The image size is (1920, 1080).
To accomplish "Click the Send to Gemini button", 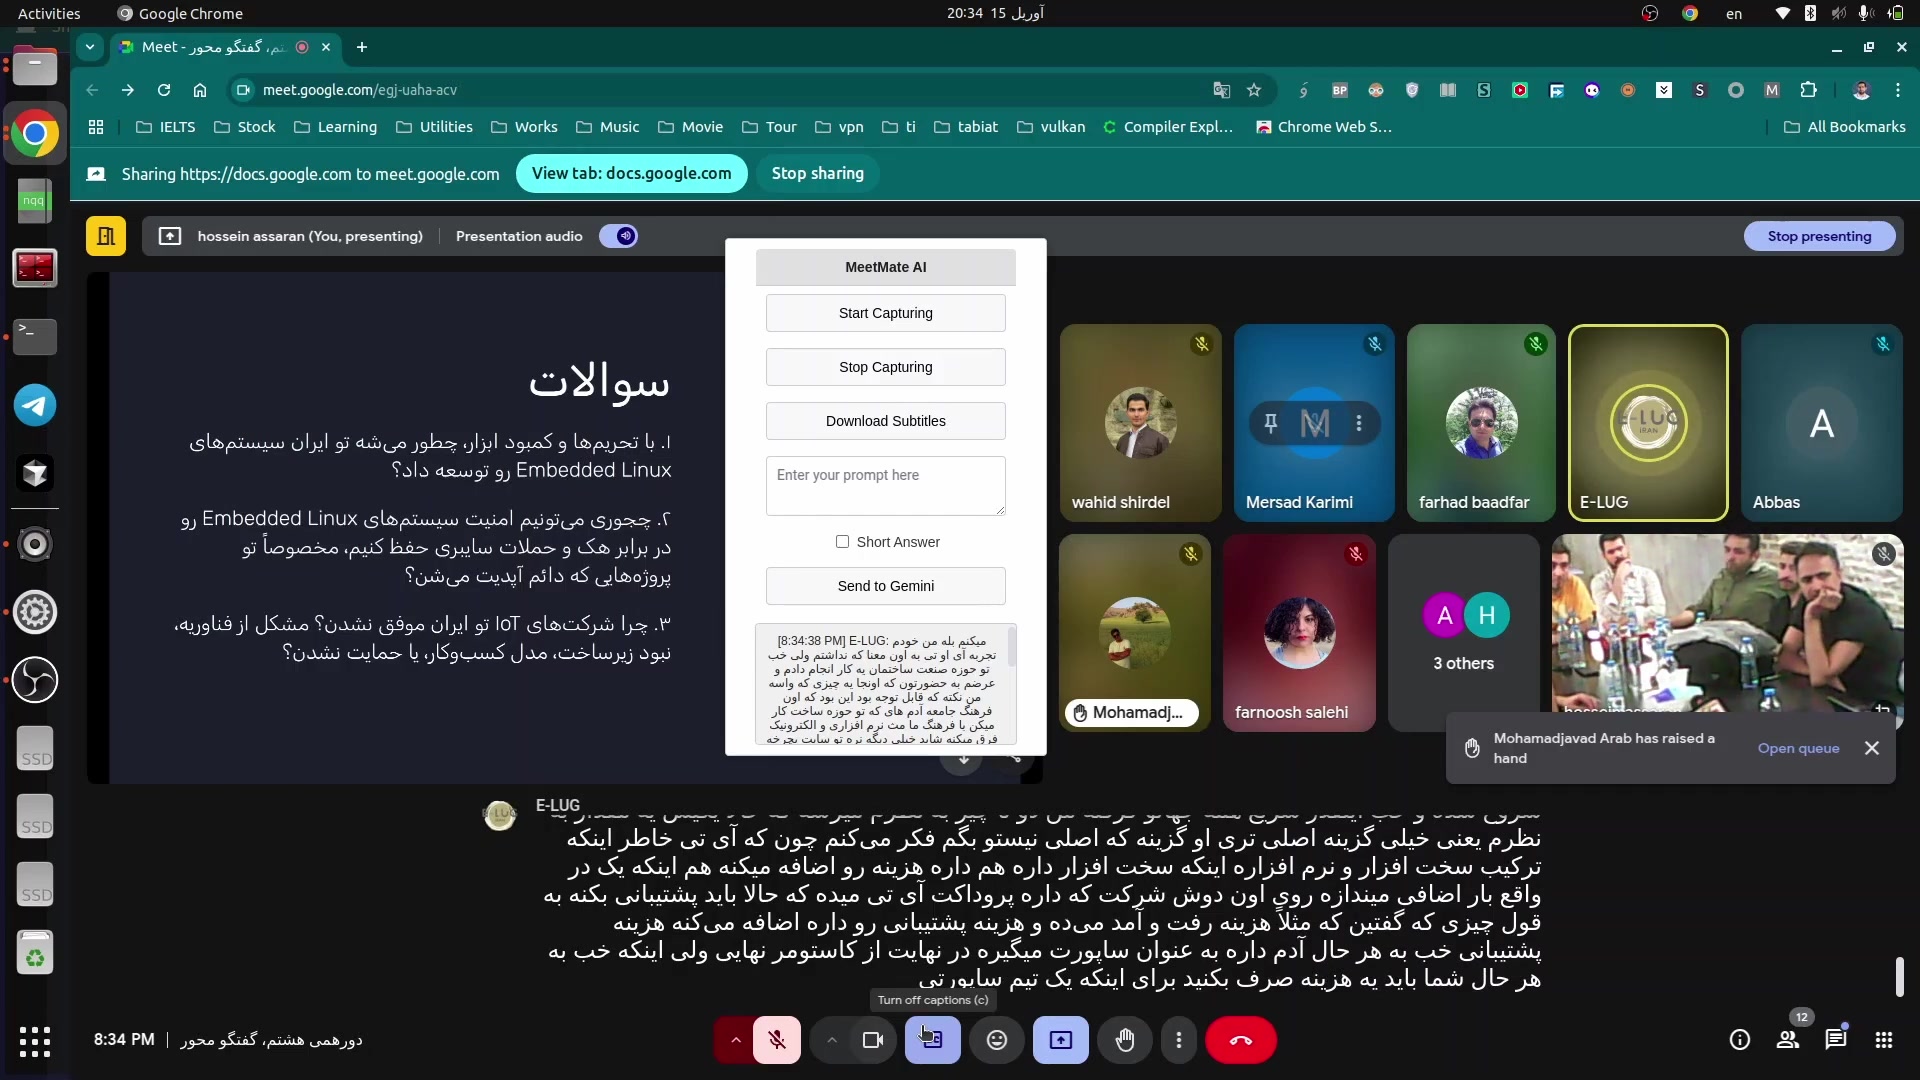I will click(x=885, y=586).
